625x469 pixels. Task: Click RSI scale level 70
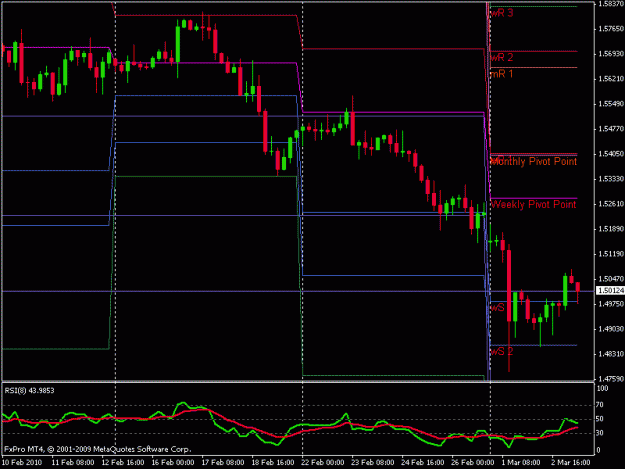601,405
